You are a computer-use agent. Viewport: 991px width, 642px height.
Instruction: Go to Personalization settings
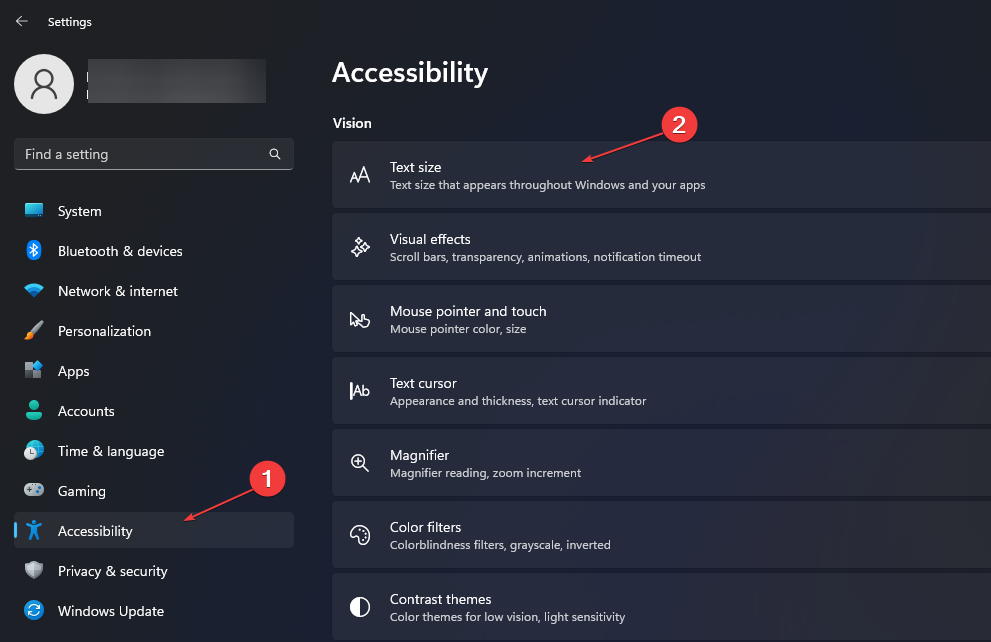click(154, 331)
